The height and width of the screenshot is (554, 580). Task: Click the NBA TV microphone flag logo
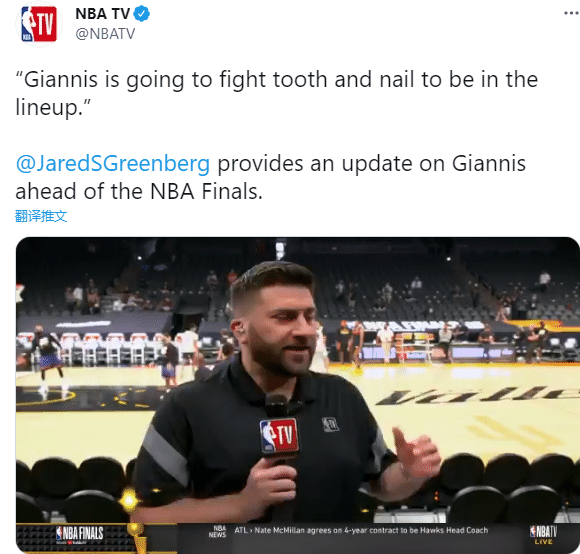pyautogui.click(x=279, y=436)
